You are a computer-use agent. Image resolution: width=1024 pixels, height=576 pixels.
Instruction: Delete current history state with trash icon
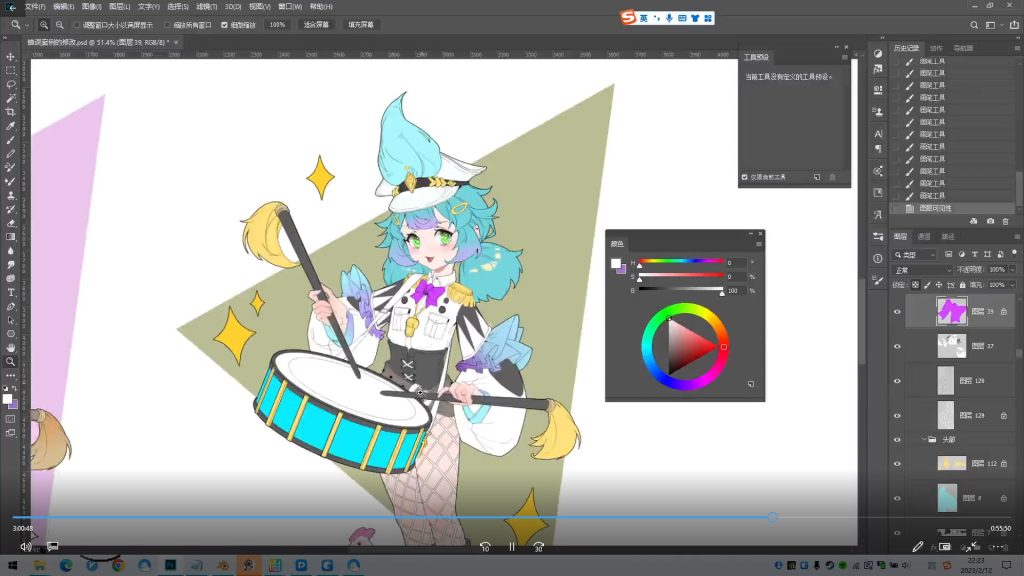(x=1006, y=221)
